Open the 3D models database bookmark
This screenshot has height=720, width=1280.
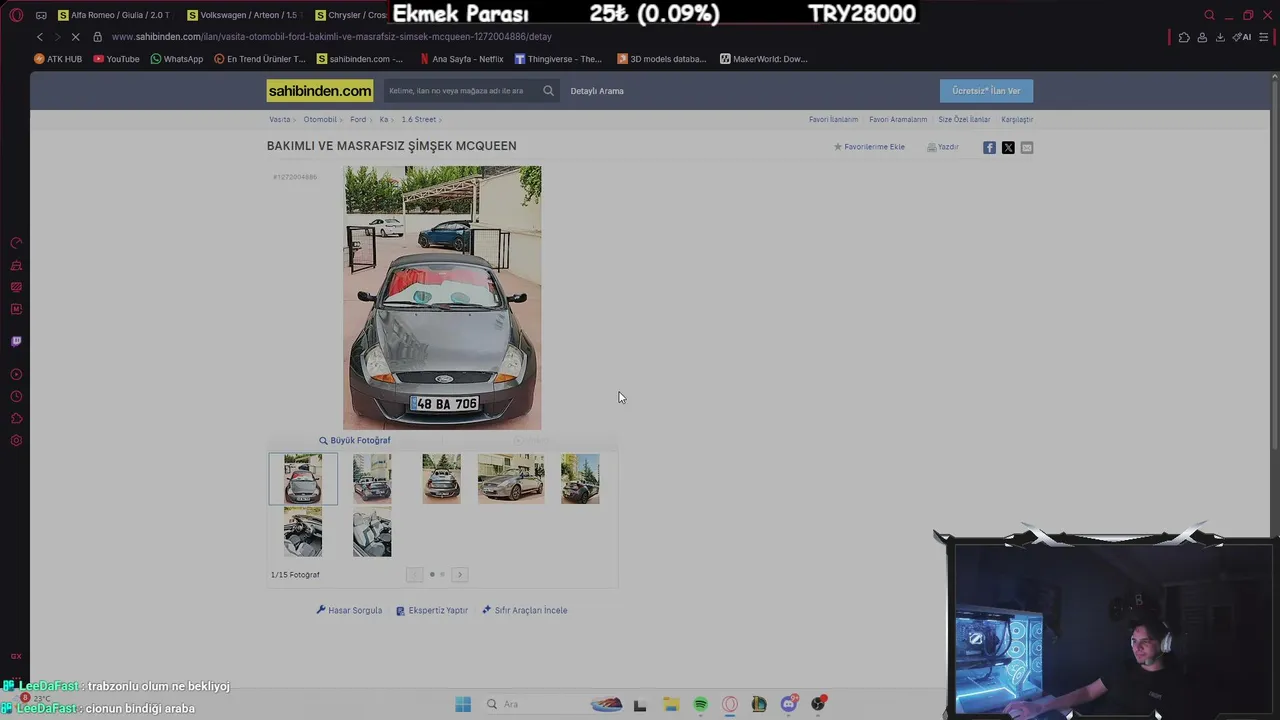click(662, 59)
